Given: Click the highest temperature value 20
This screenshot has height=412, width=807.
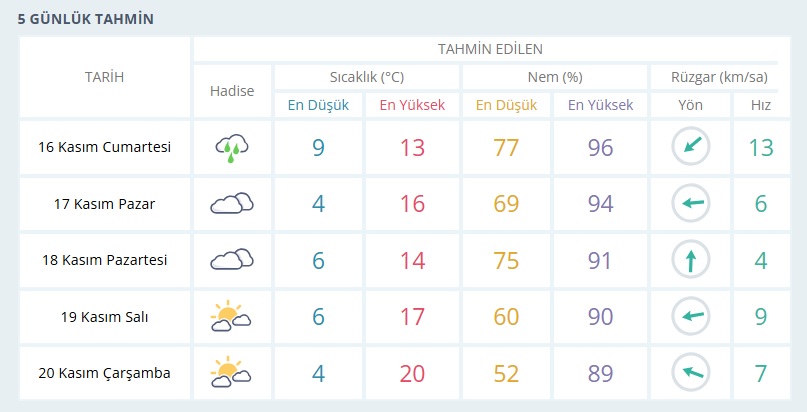Looking at the screenshot, I should (413, 373).
